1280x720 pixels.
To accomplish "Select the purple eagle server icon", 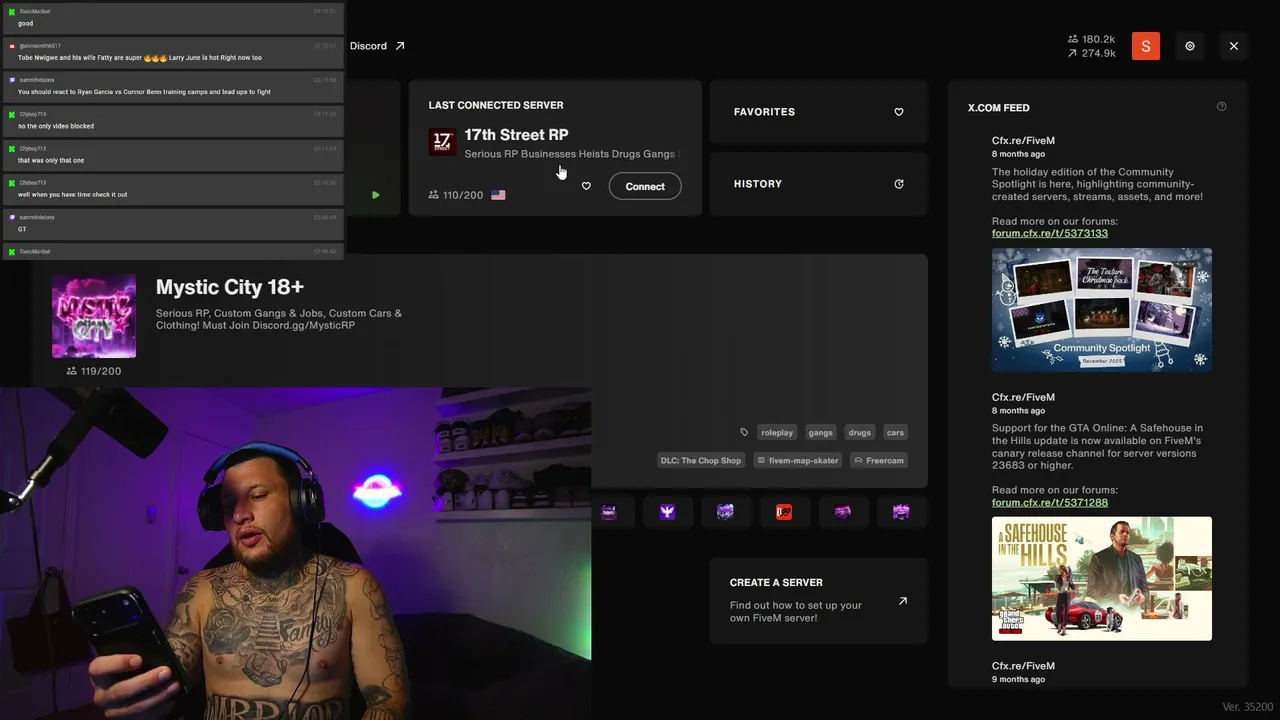I will (x=667, y=512).
